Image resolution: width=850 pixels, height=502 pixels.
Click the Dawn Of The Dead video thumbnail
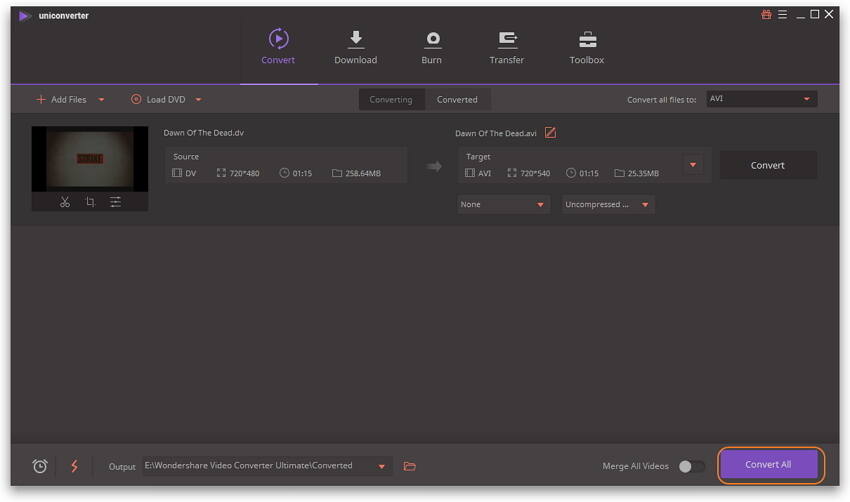(x=90, y=159)
